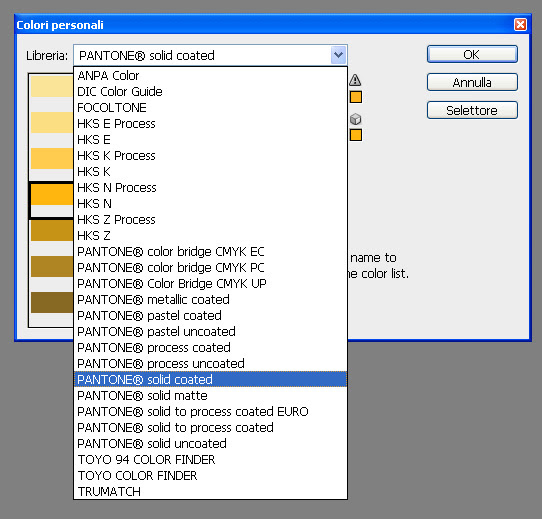Image resolution: width=542 pixels, height=519 pixels.
Task: Choose TOYO 94 COLOR FINDER
Action: 210,460
